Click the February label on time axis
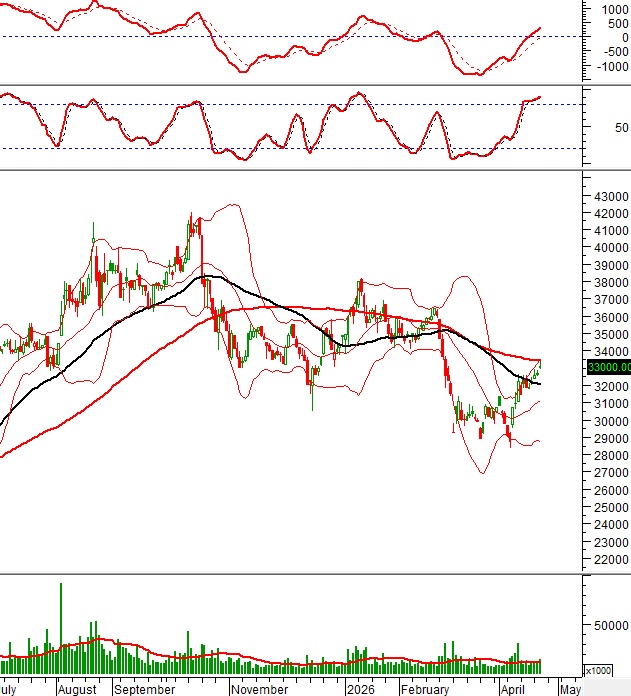631x696 pixels. (425, 689)
